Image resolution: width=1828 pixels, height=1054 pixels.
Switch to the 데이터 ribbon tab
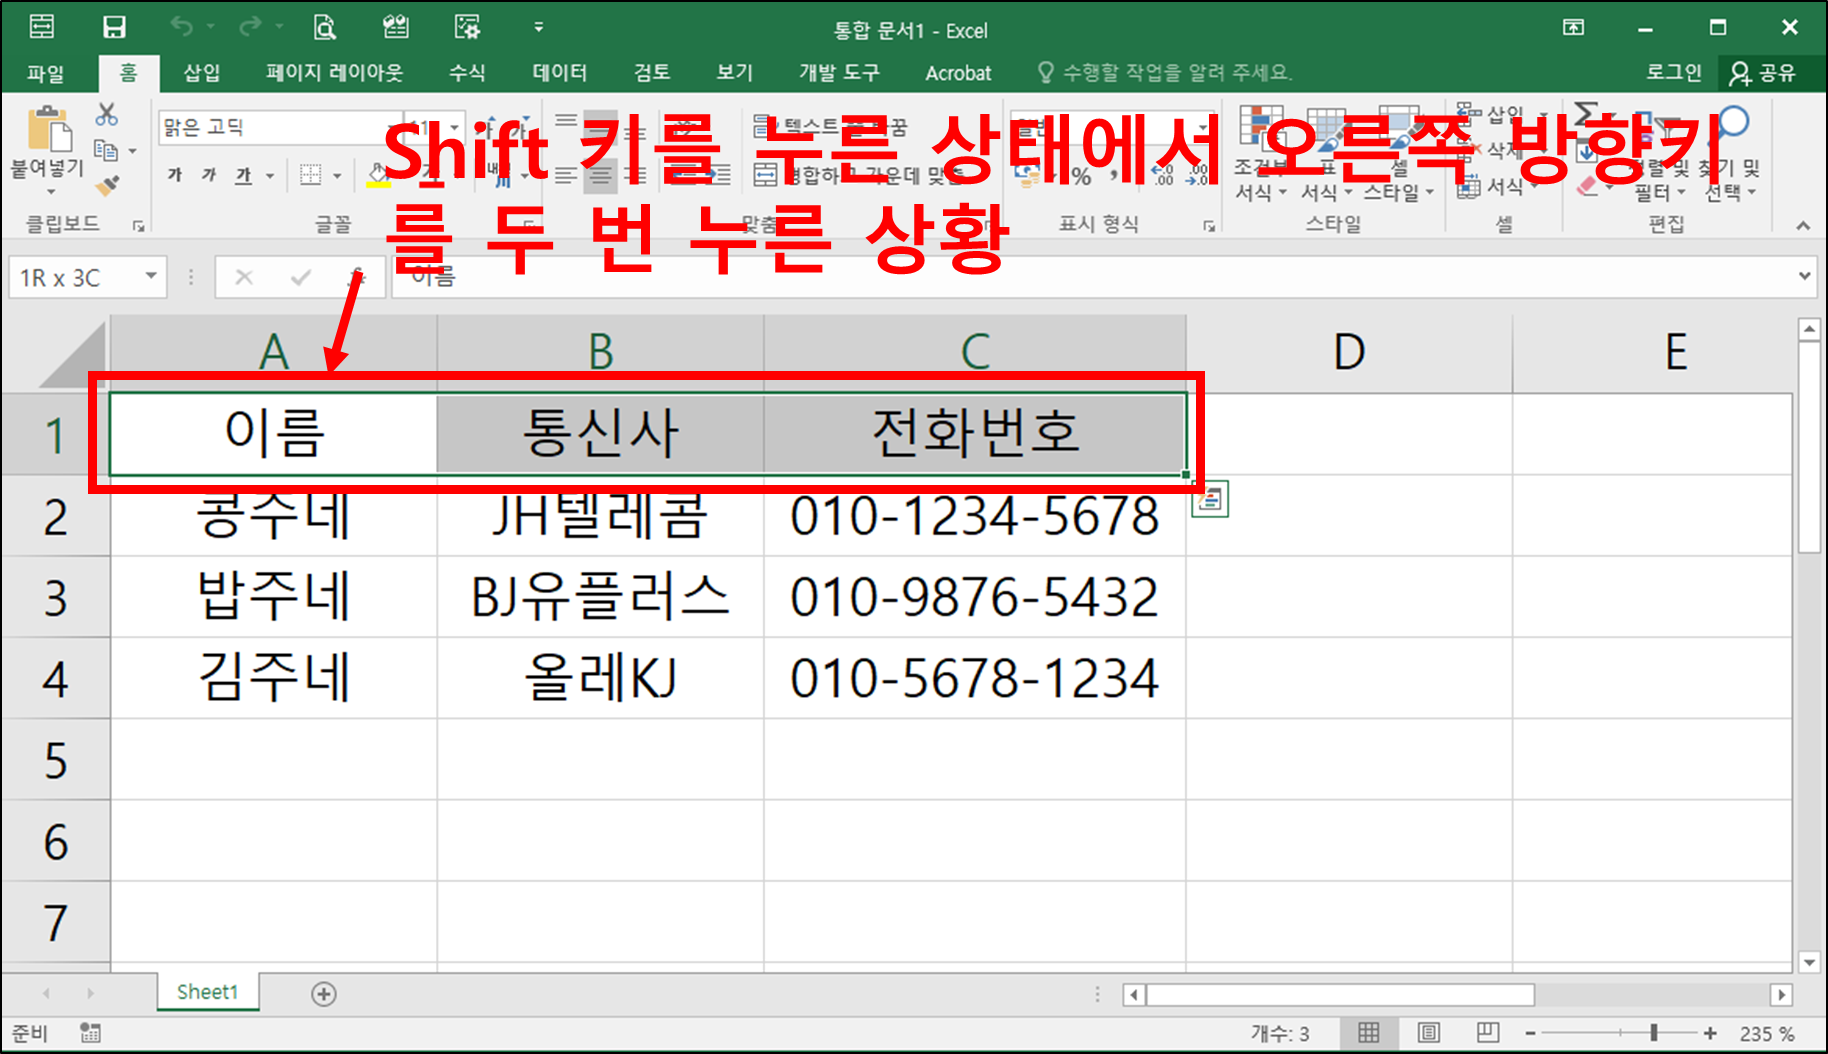coord(559,72)
